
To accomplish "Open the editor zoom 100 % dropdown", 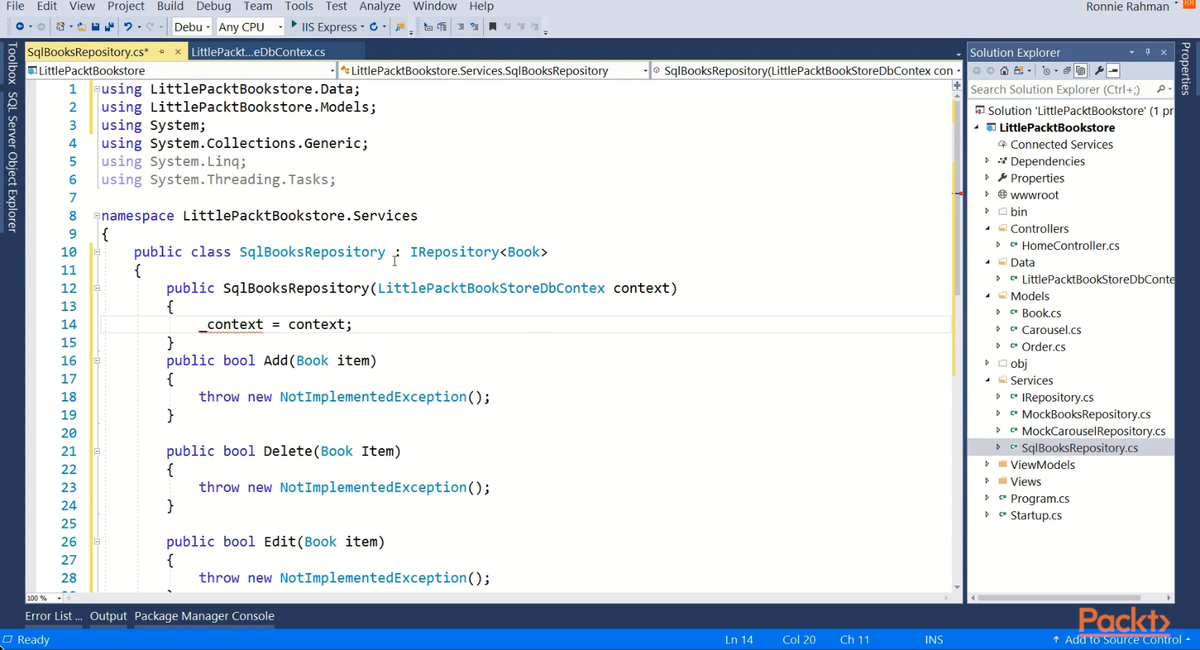I will pyautogui.click(x=43, y=598).
